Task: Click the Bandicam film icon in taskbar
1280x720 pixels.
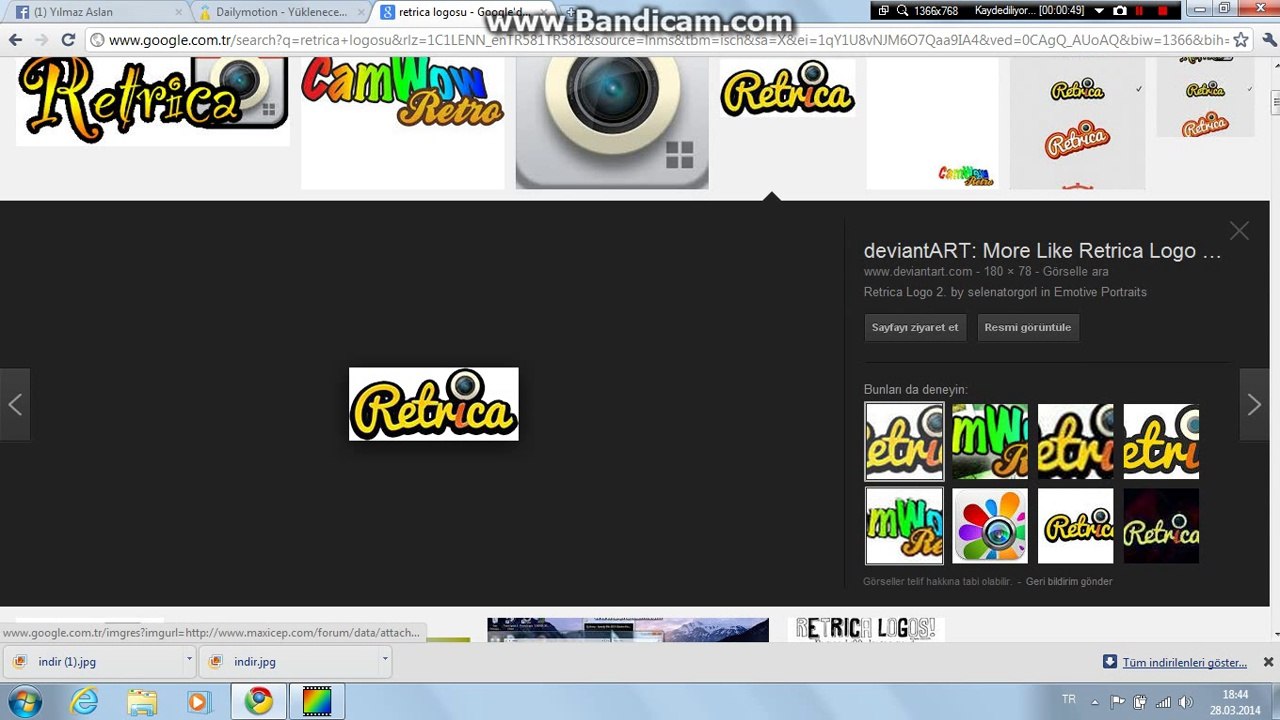Action: click(317, 701)
